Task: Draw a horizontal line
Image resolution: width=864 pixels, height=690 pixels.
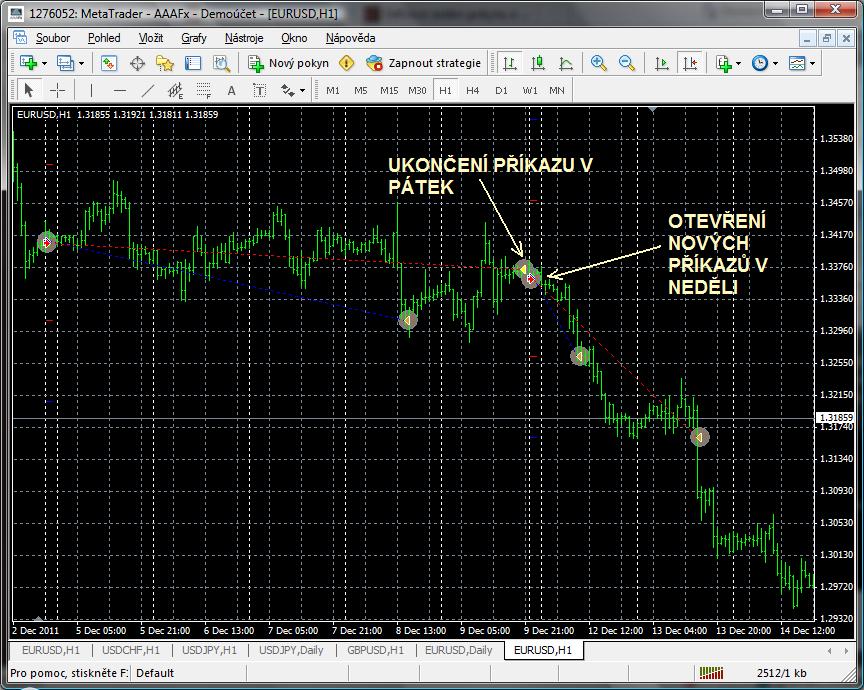Action: tap(120, 90)
